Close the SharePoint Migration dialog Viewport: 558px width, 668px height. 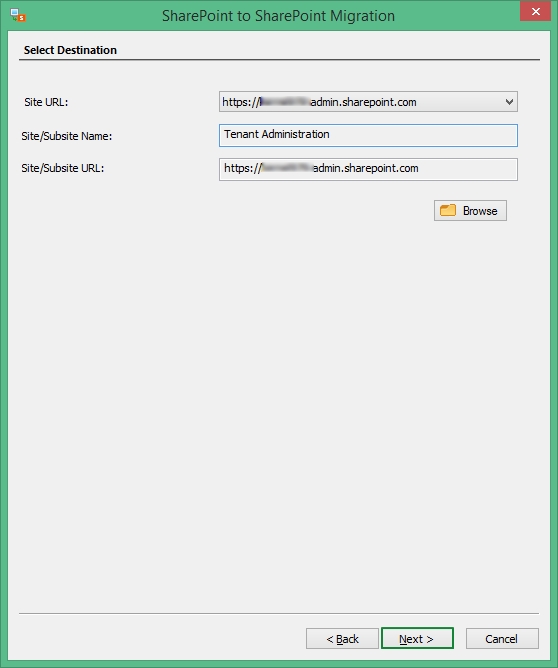pyautogui.click(x=535, y=12)
